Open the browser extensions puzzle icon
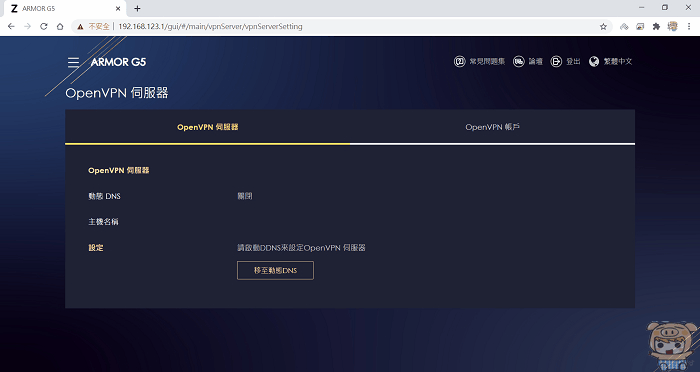The width and height of the screenshot is (700, 372). click(656, 27)
